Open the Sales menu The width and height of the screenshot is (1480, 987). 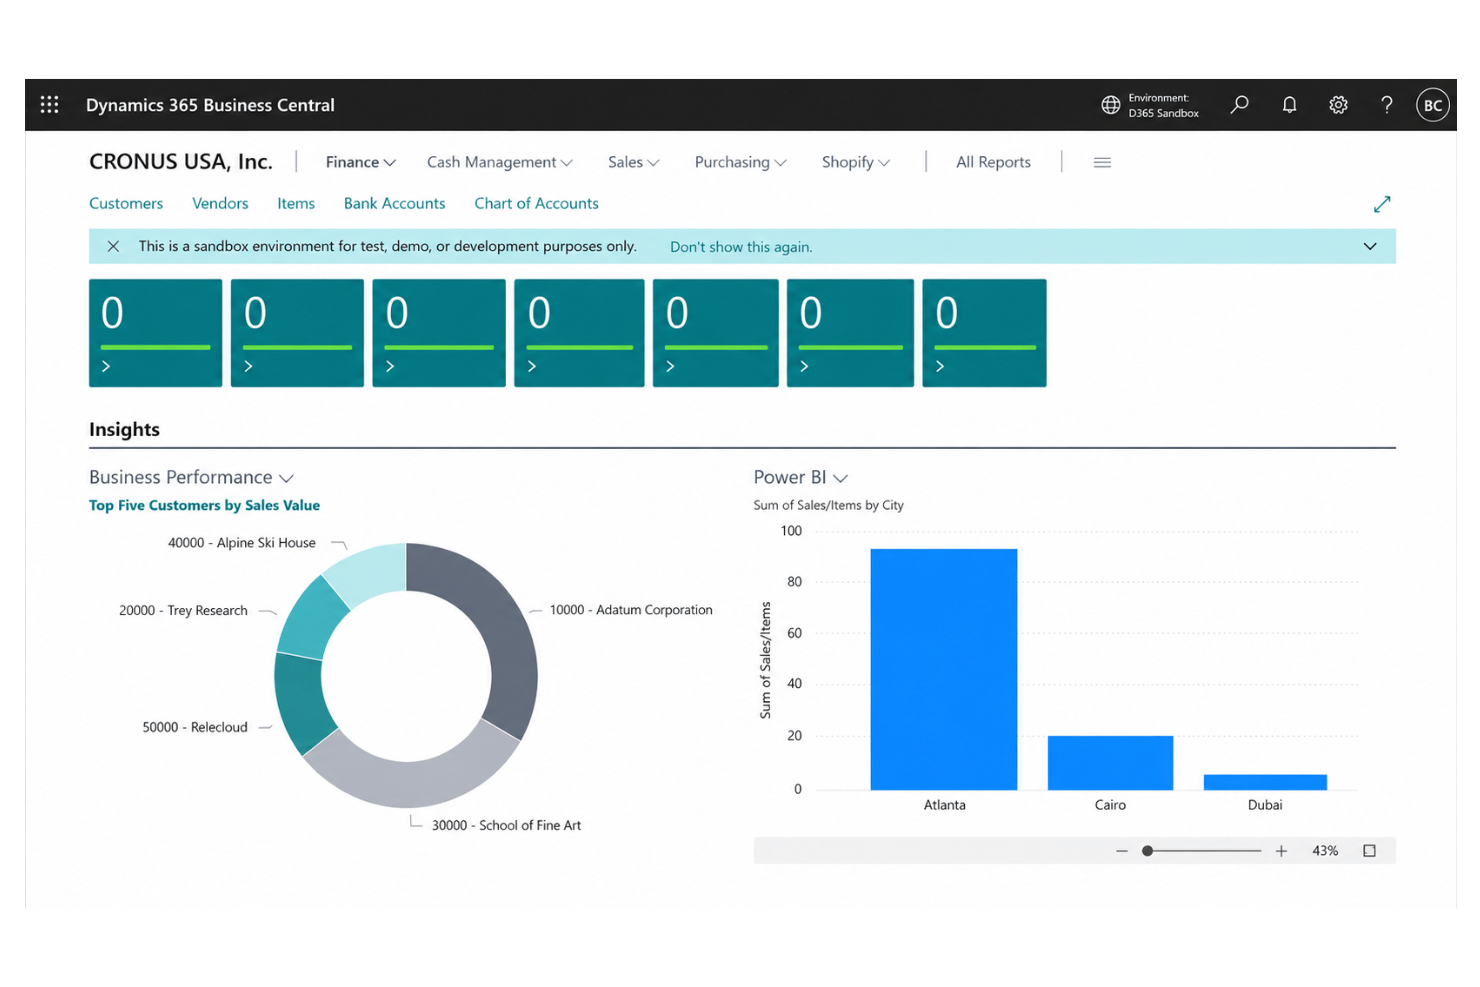point(633,162)
